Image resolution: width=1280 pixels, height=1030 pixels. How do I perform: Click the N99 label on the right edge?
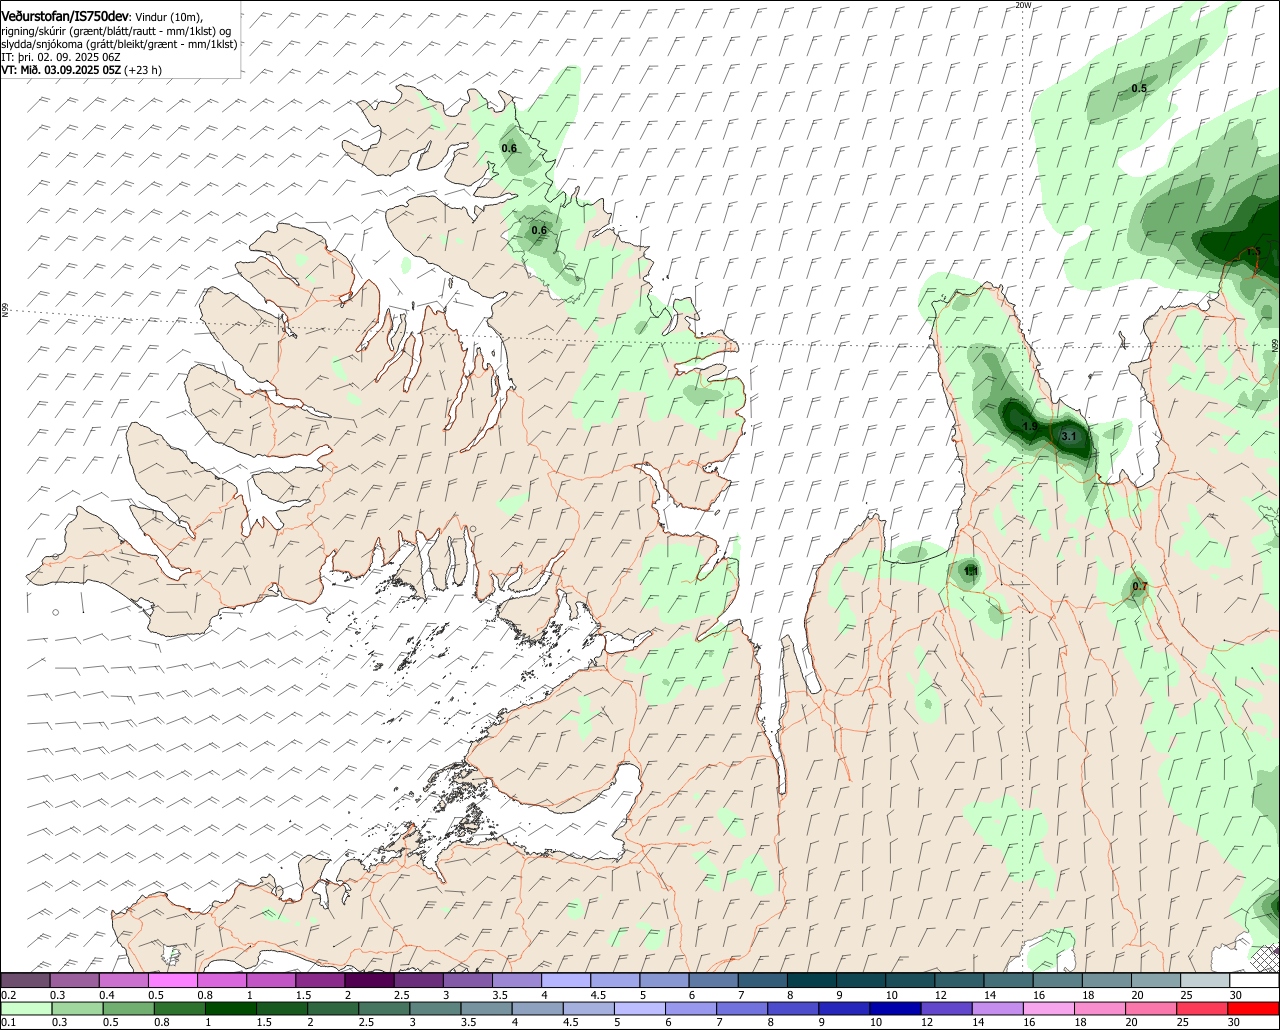pos(1275,345)
